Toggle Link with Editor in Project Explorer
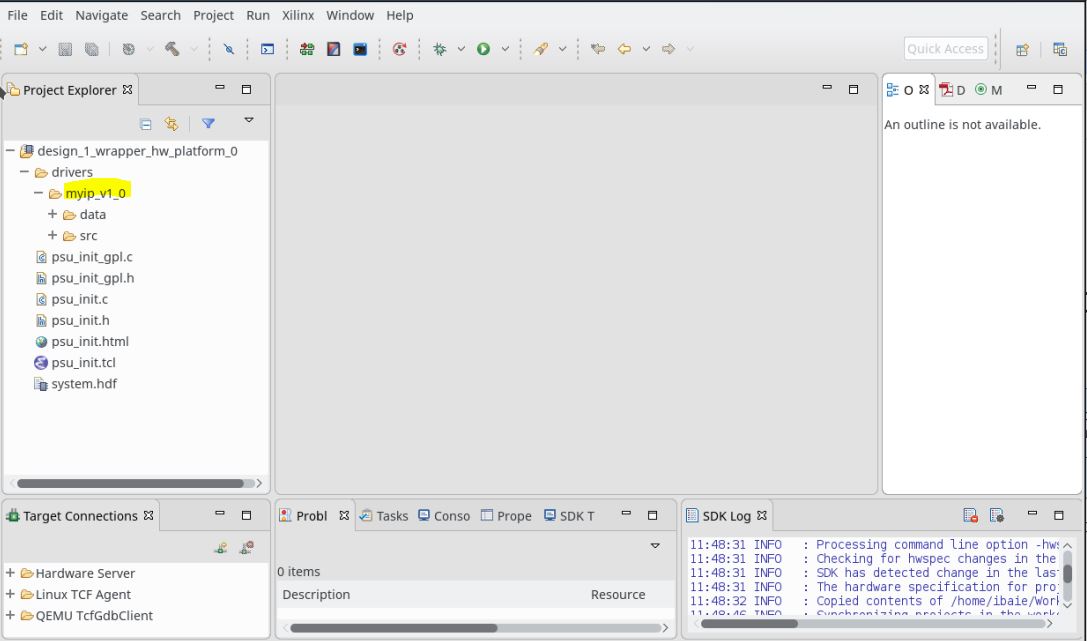Viewport: 1087px width, 641px height. coord(172,124)
